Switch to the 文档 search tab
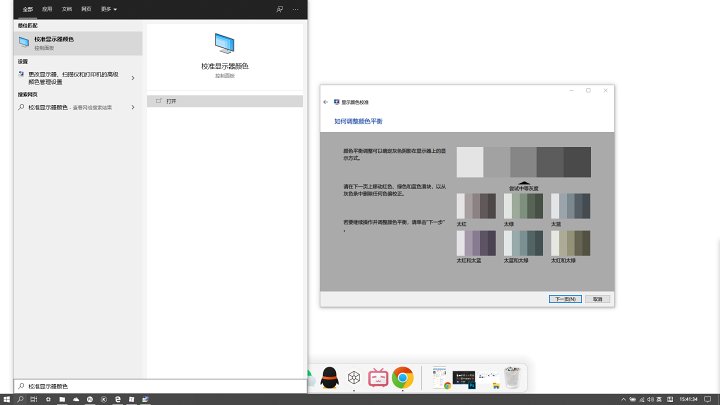 [67, 8]
